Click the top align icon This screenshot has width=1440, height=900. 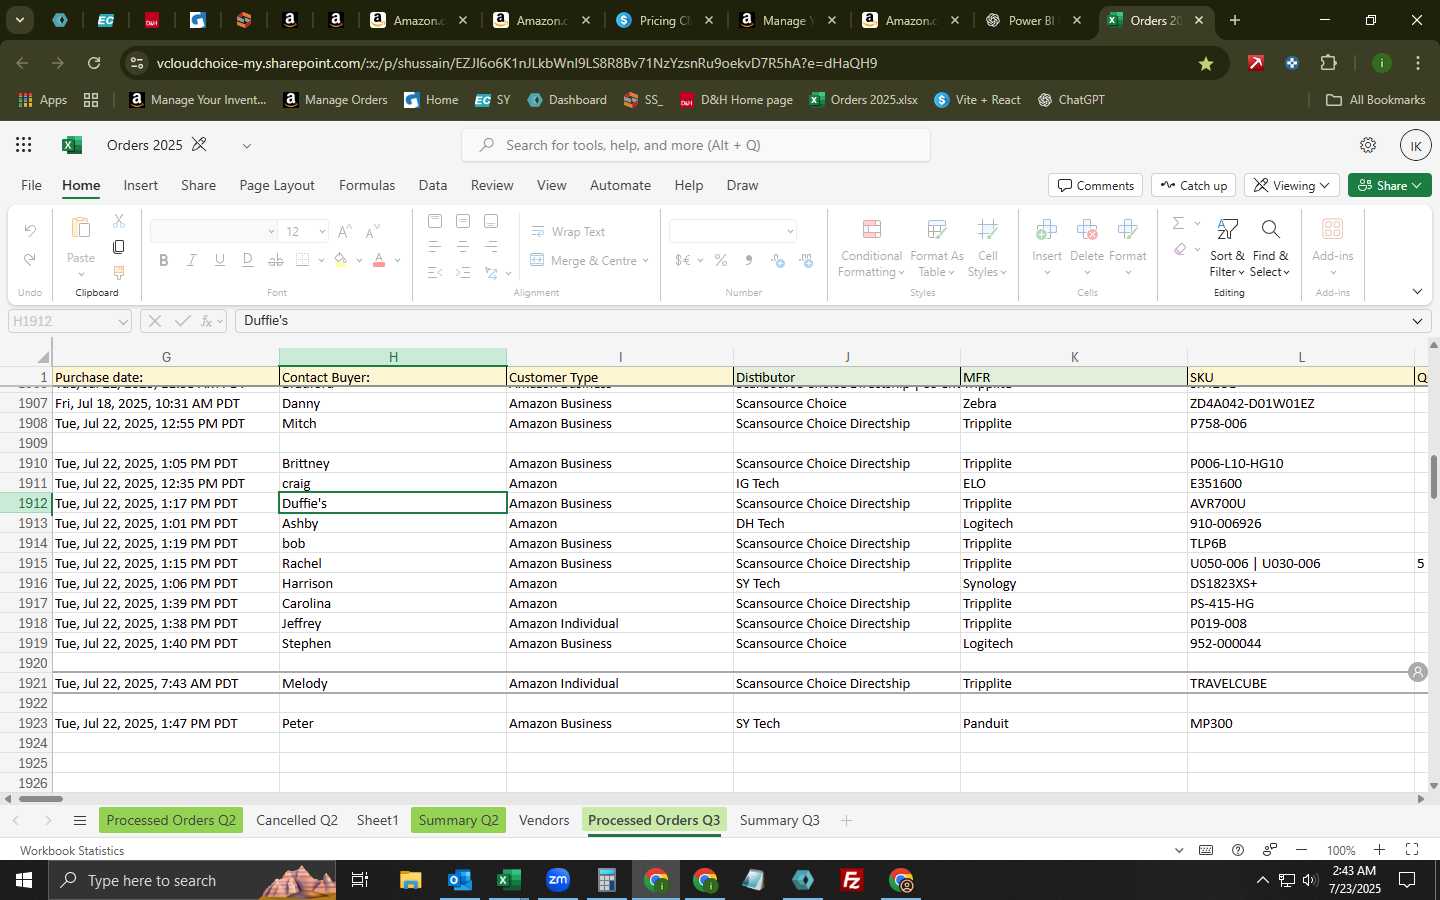(x=434, y=221)
